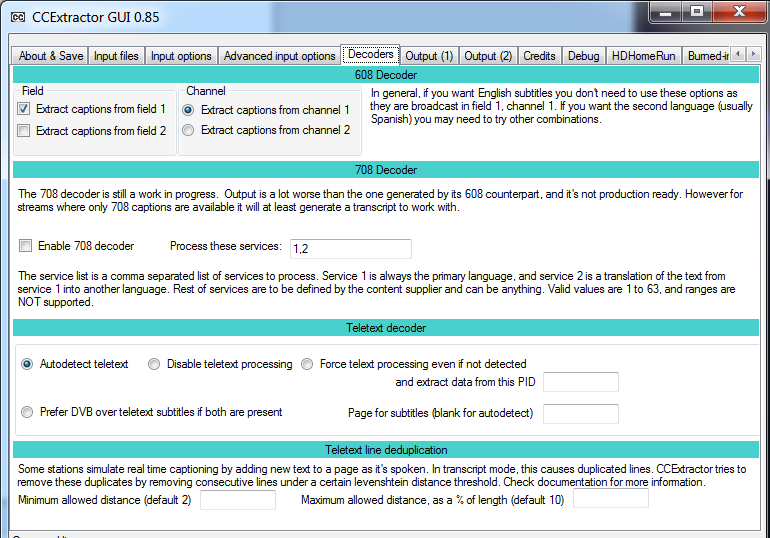This screenshot has height=538, width=770.
Task: Click the CC application icon in title bar
Action: pyautogui.click(x=18, y=17)
